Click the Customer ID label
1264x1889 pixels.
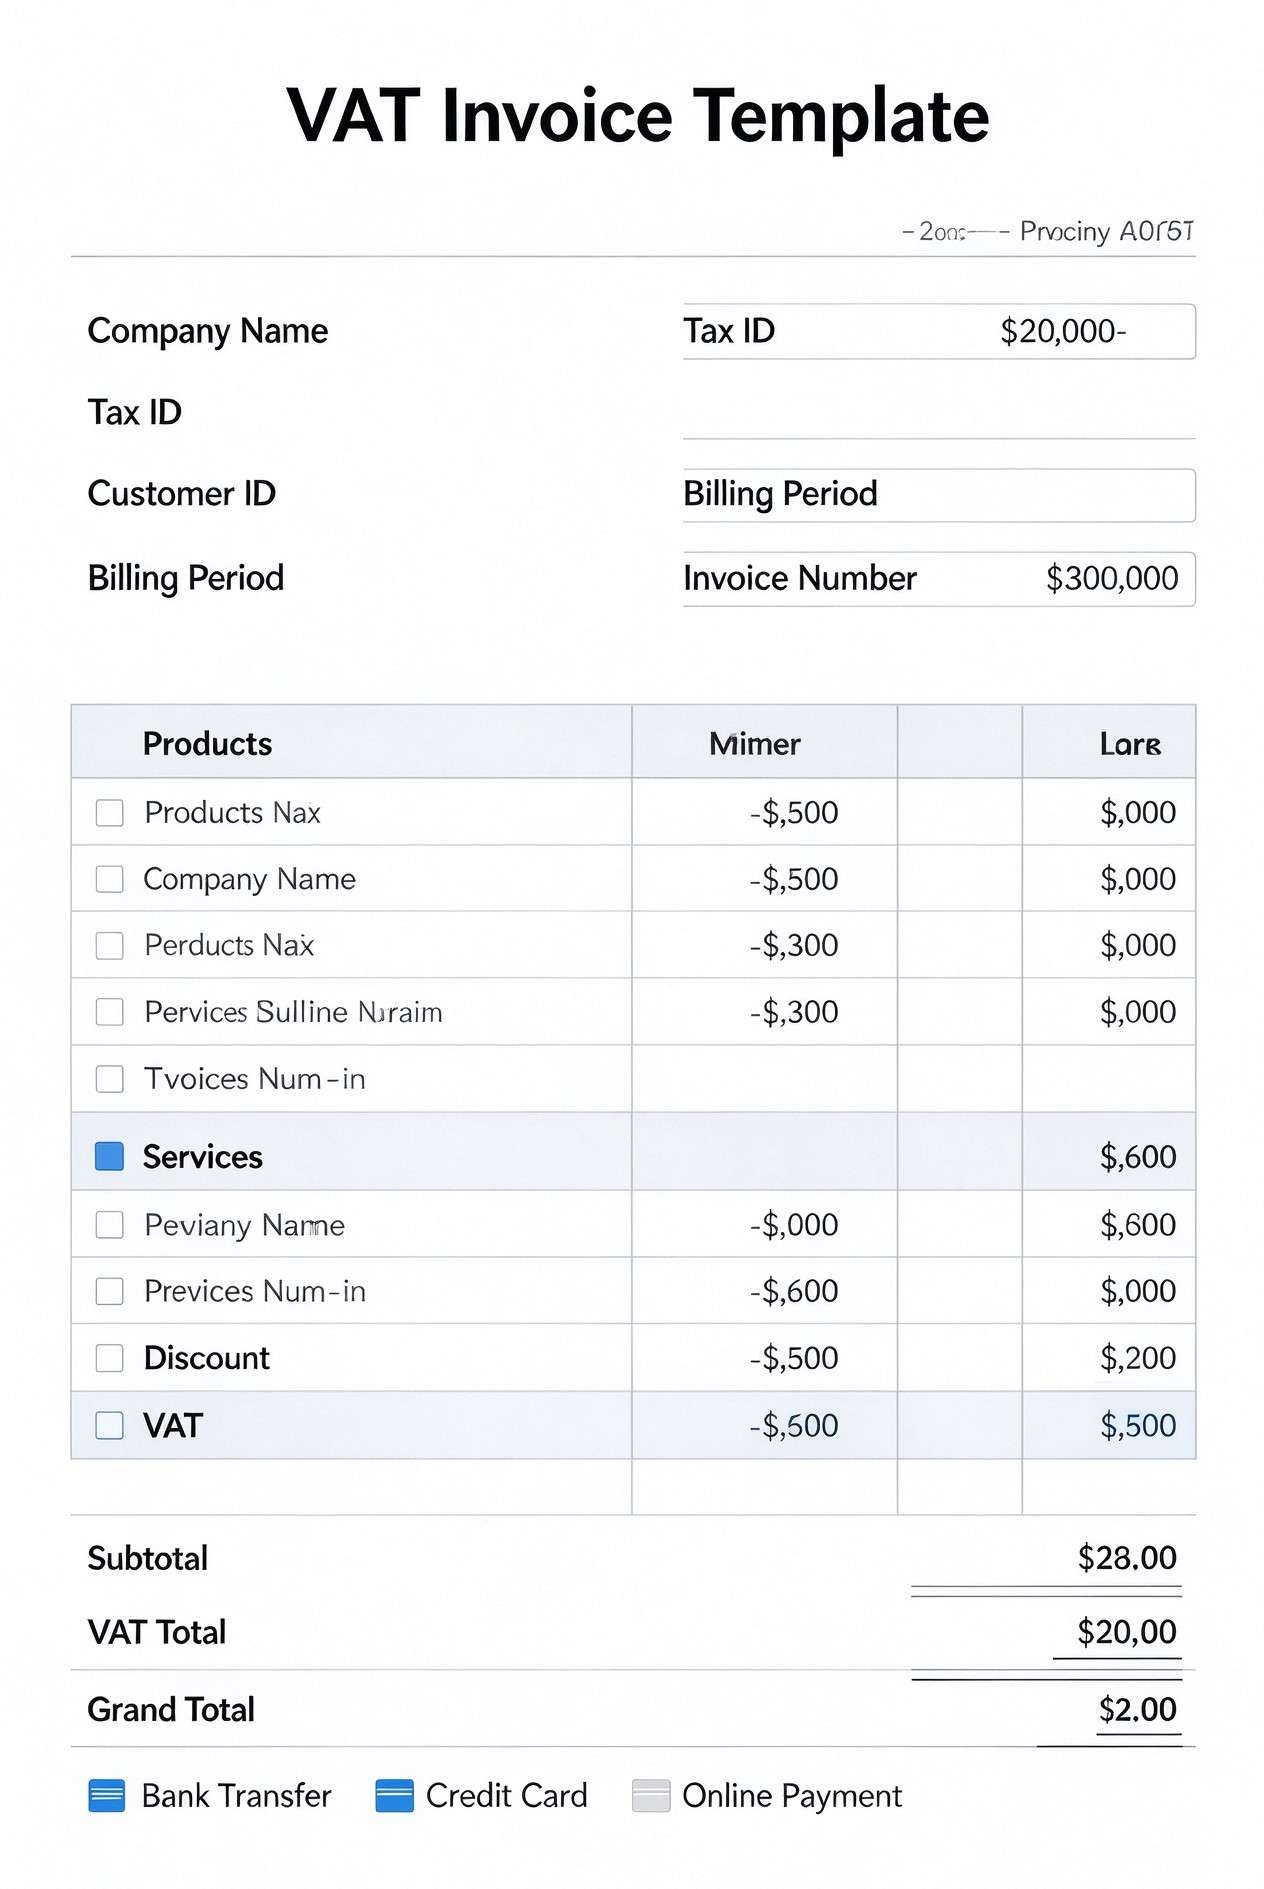pyautogui.click(x=181, y=493)
